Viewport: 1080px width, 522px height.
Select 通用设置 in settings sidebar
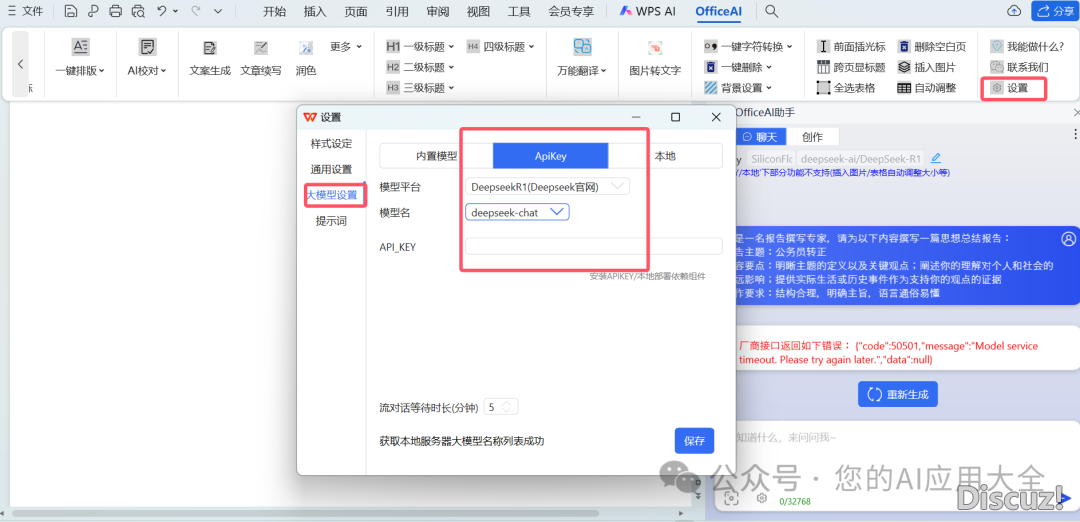point(331,169)
